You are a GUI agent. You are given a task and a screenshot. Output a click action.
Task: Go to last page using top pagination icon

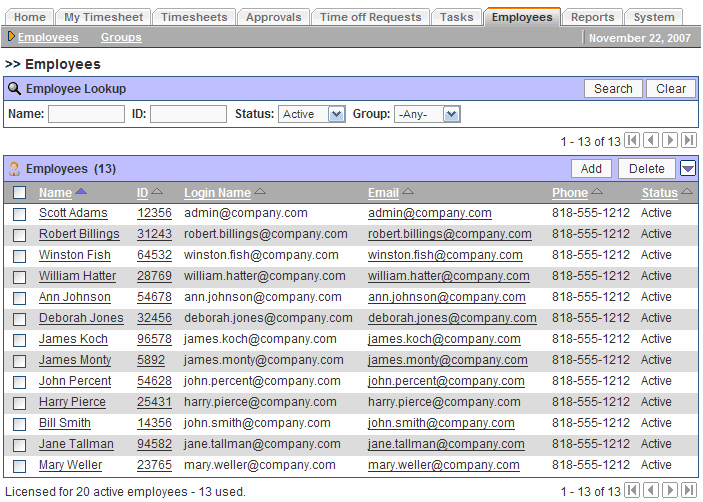pyautogui.click(x=689, y=141)
